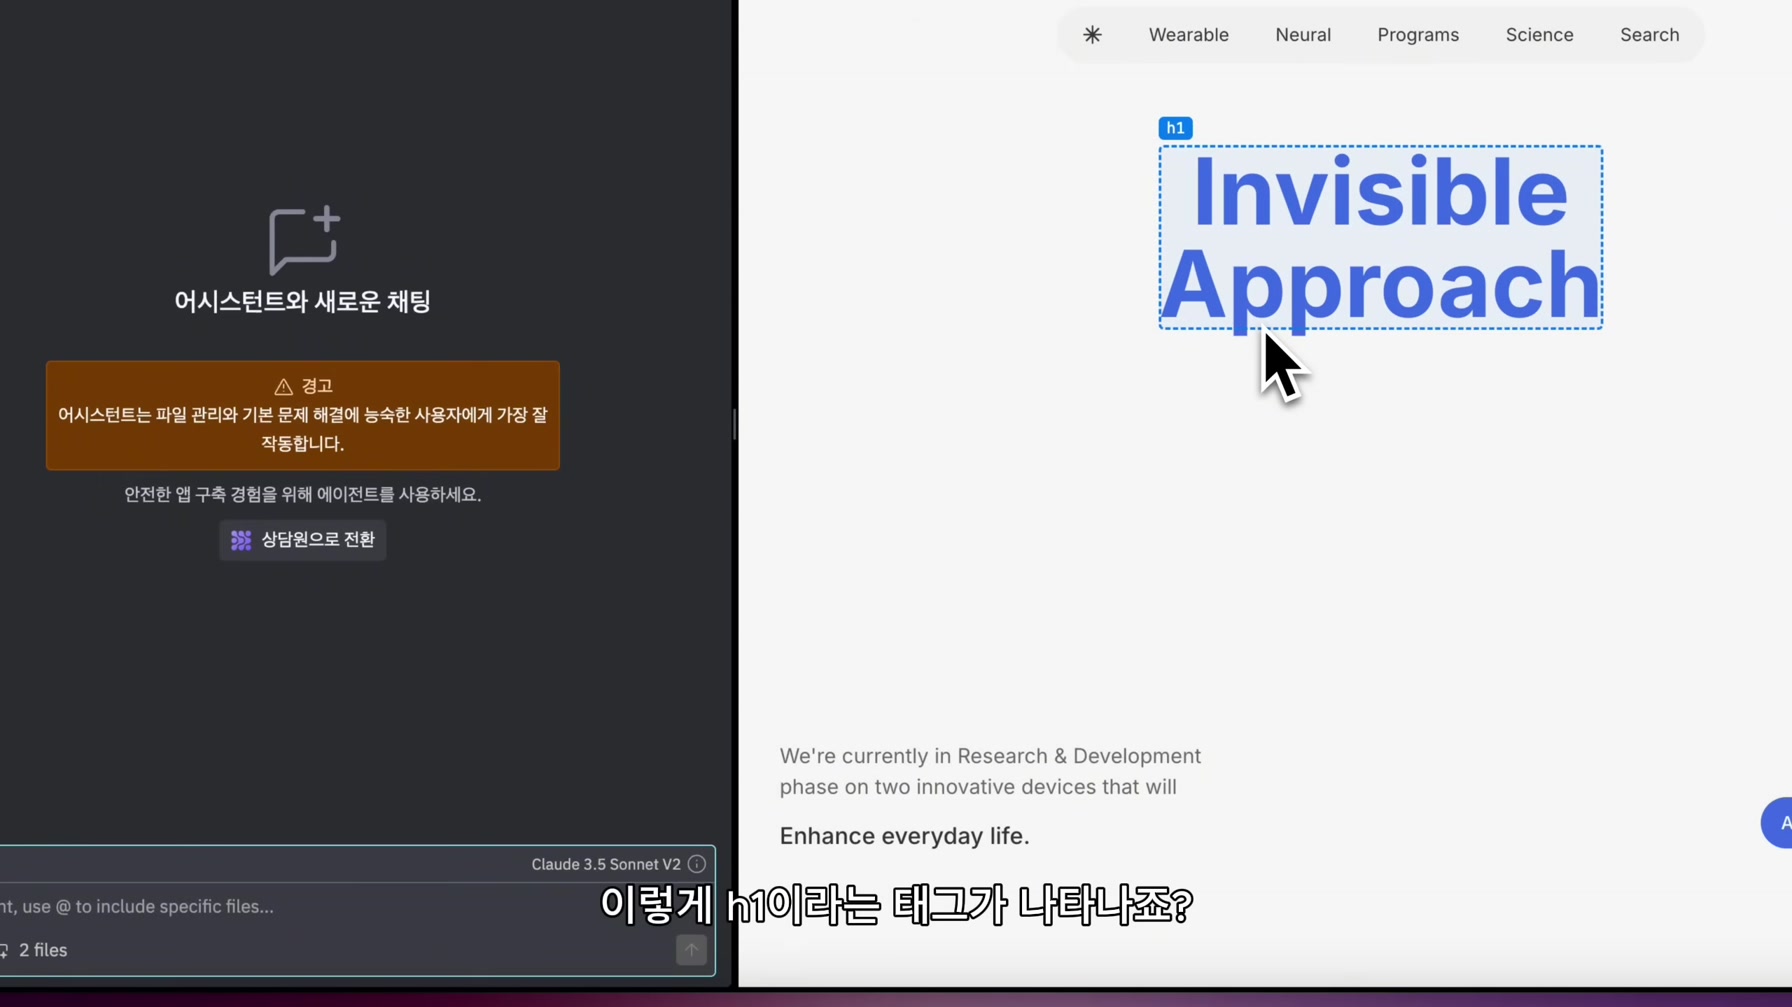Click the blue circular button at right edge
Viewport: 1792px width, 1007px height.
(1777, 823)
